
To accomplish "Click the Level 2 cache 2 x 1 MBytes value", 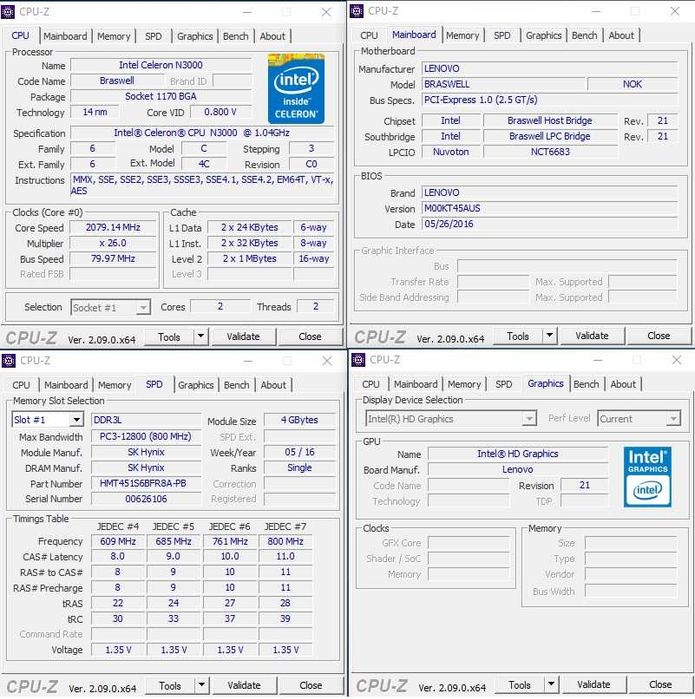I will (x=250, y=259).
